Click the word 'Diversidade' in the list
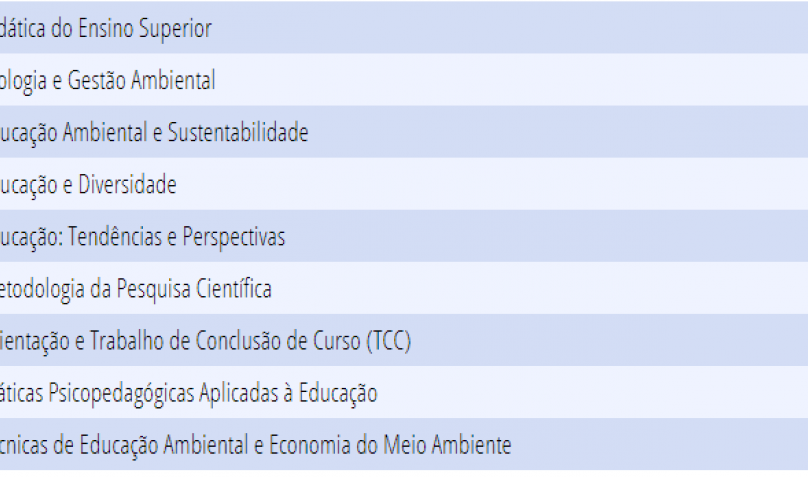808x477 pixels. click(x=127, y=184)
